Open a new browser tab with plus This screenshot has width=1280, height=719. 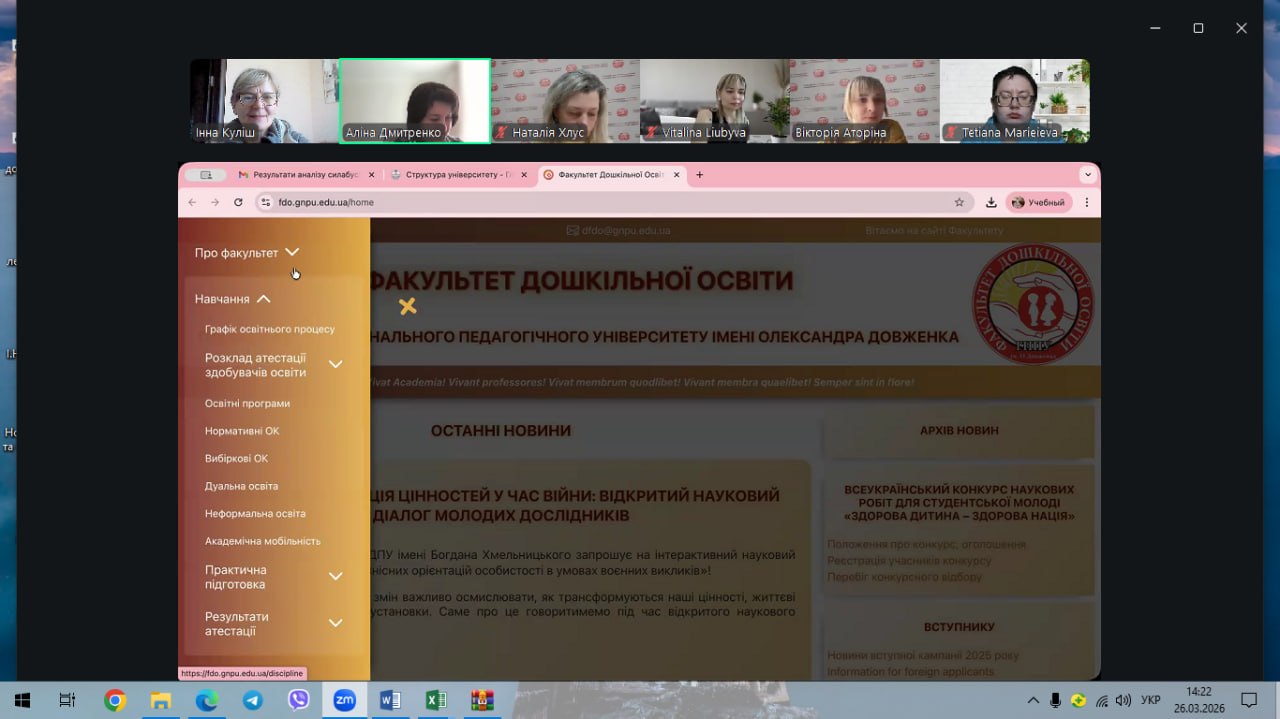pos(699,175)
